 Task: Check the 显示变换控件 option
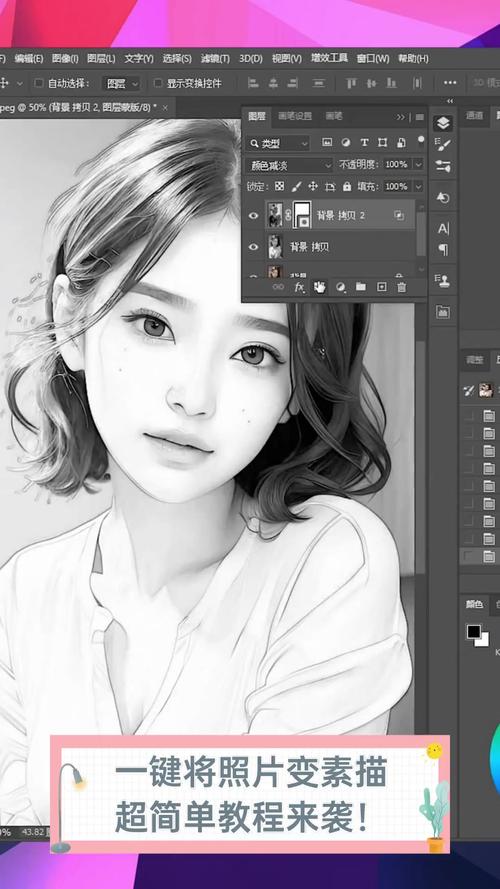[158, 83]
